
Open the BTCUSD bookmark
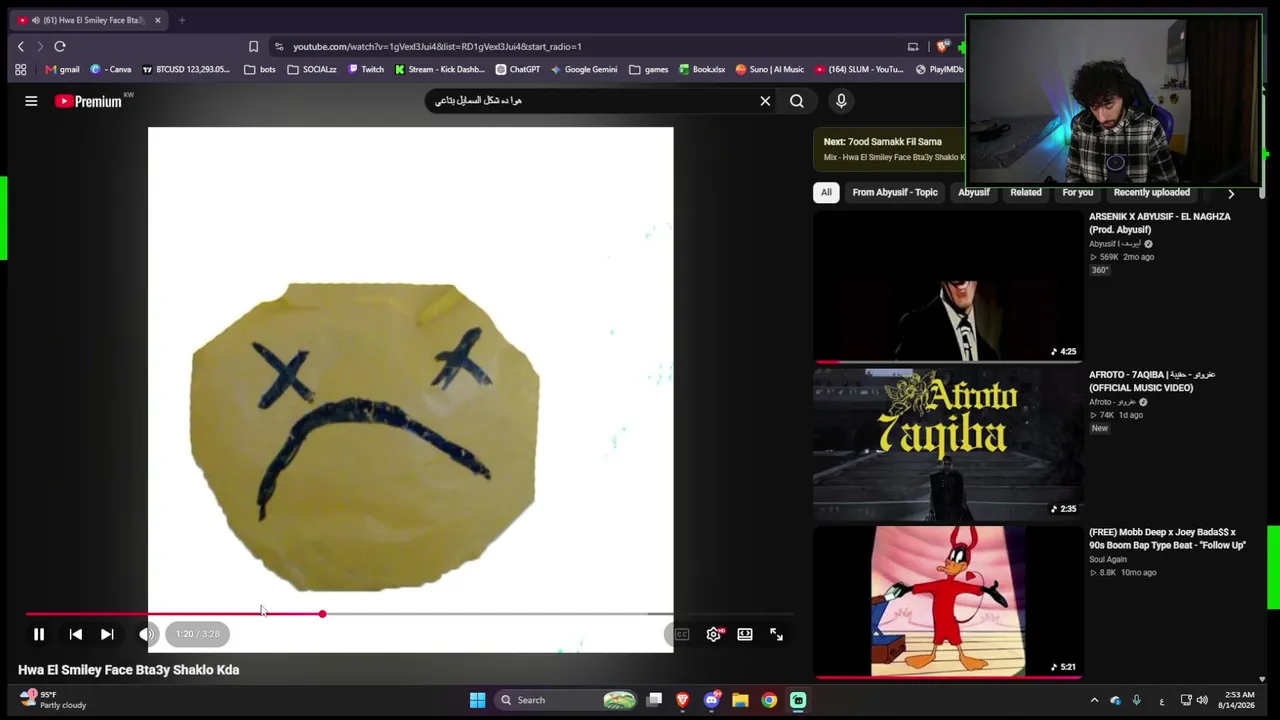click(186, 69)
